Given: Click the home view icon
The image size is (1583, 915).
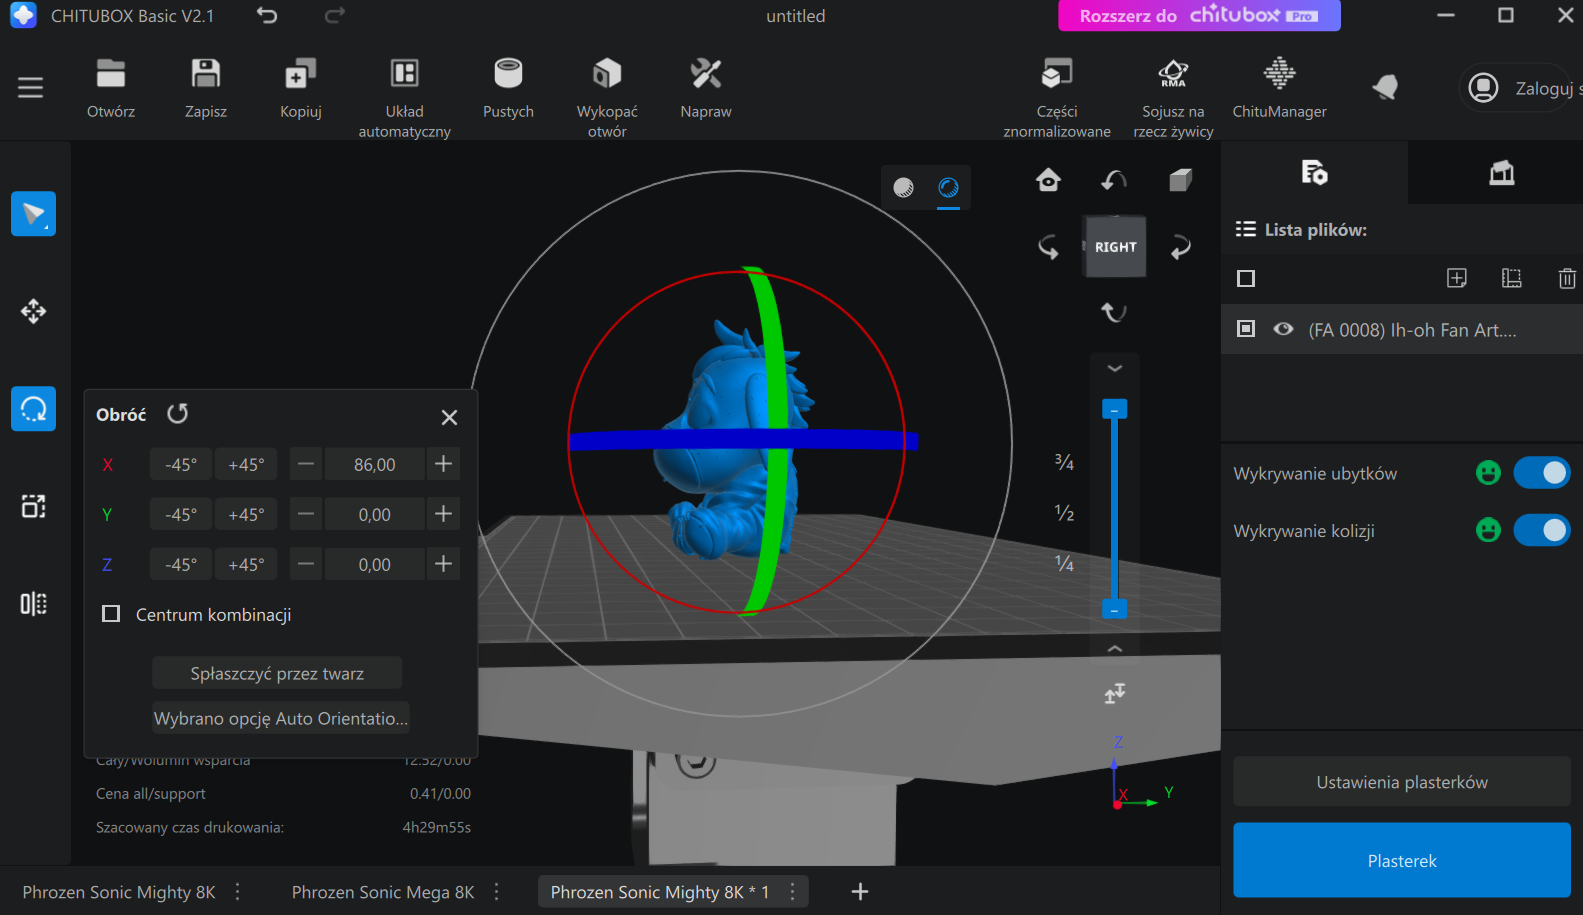Looking at the screenshot, I should pos(1048,180).
